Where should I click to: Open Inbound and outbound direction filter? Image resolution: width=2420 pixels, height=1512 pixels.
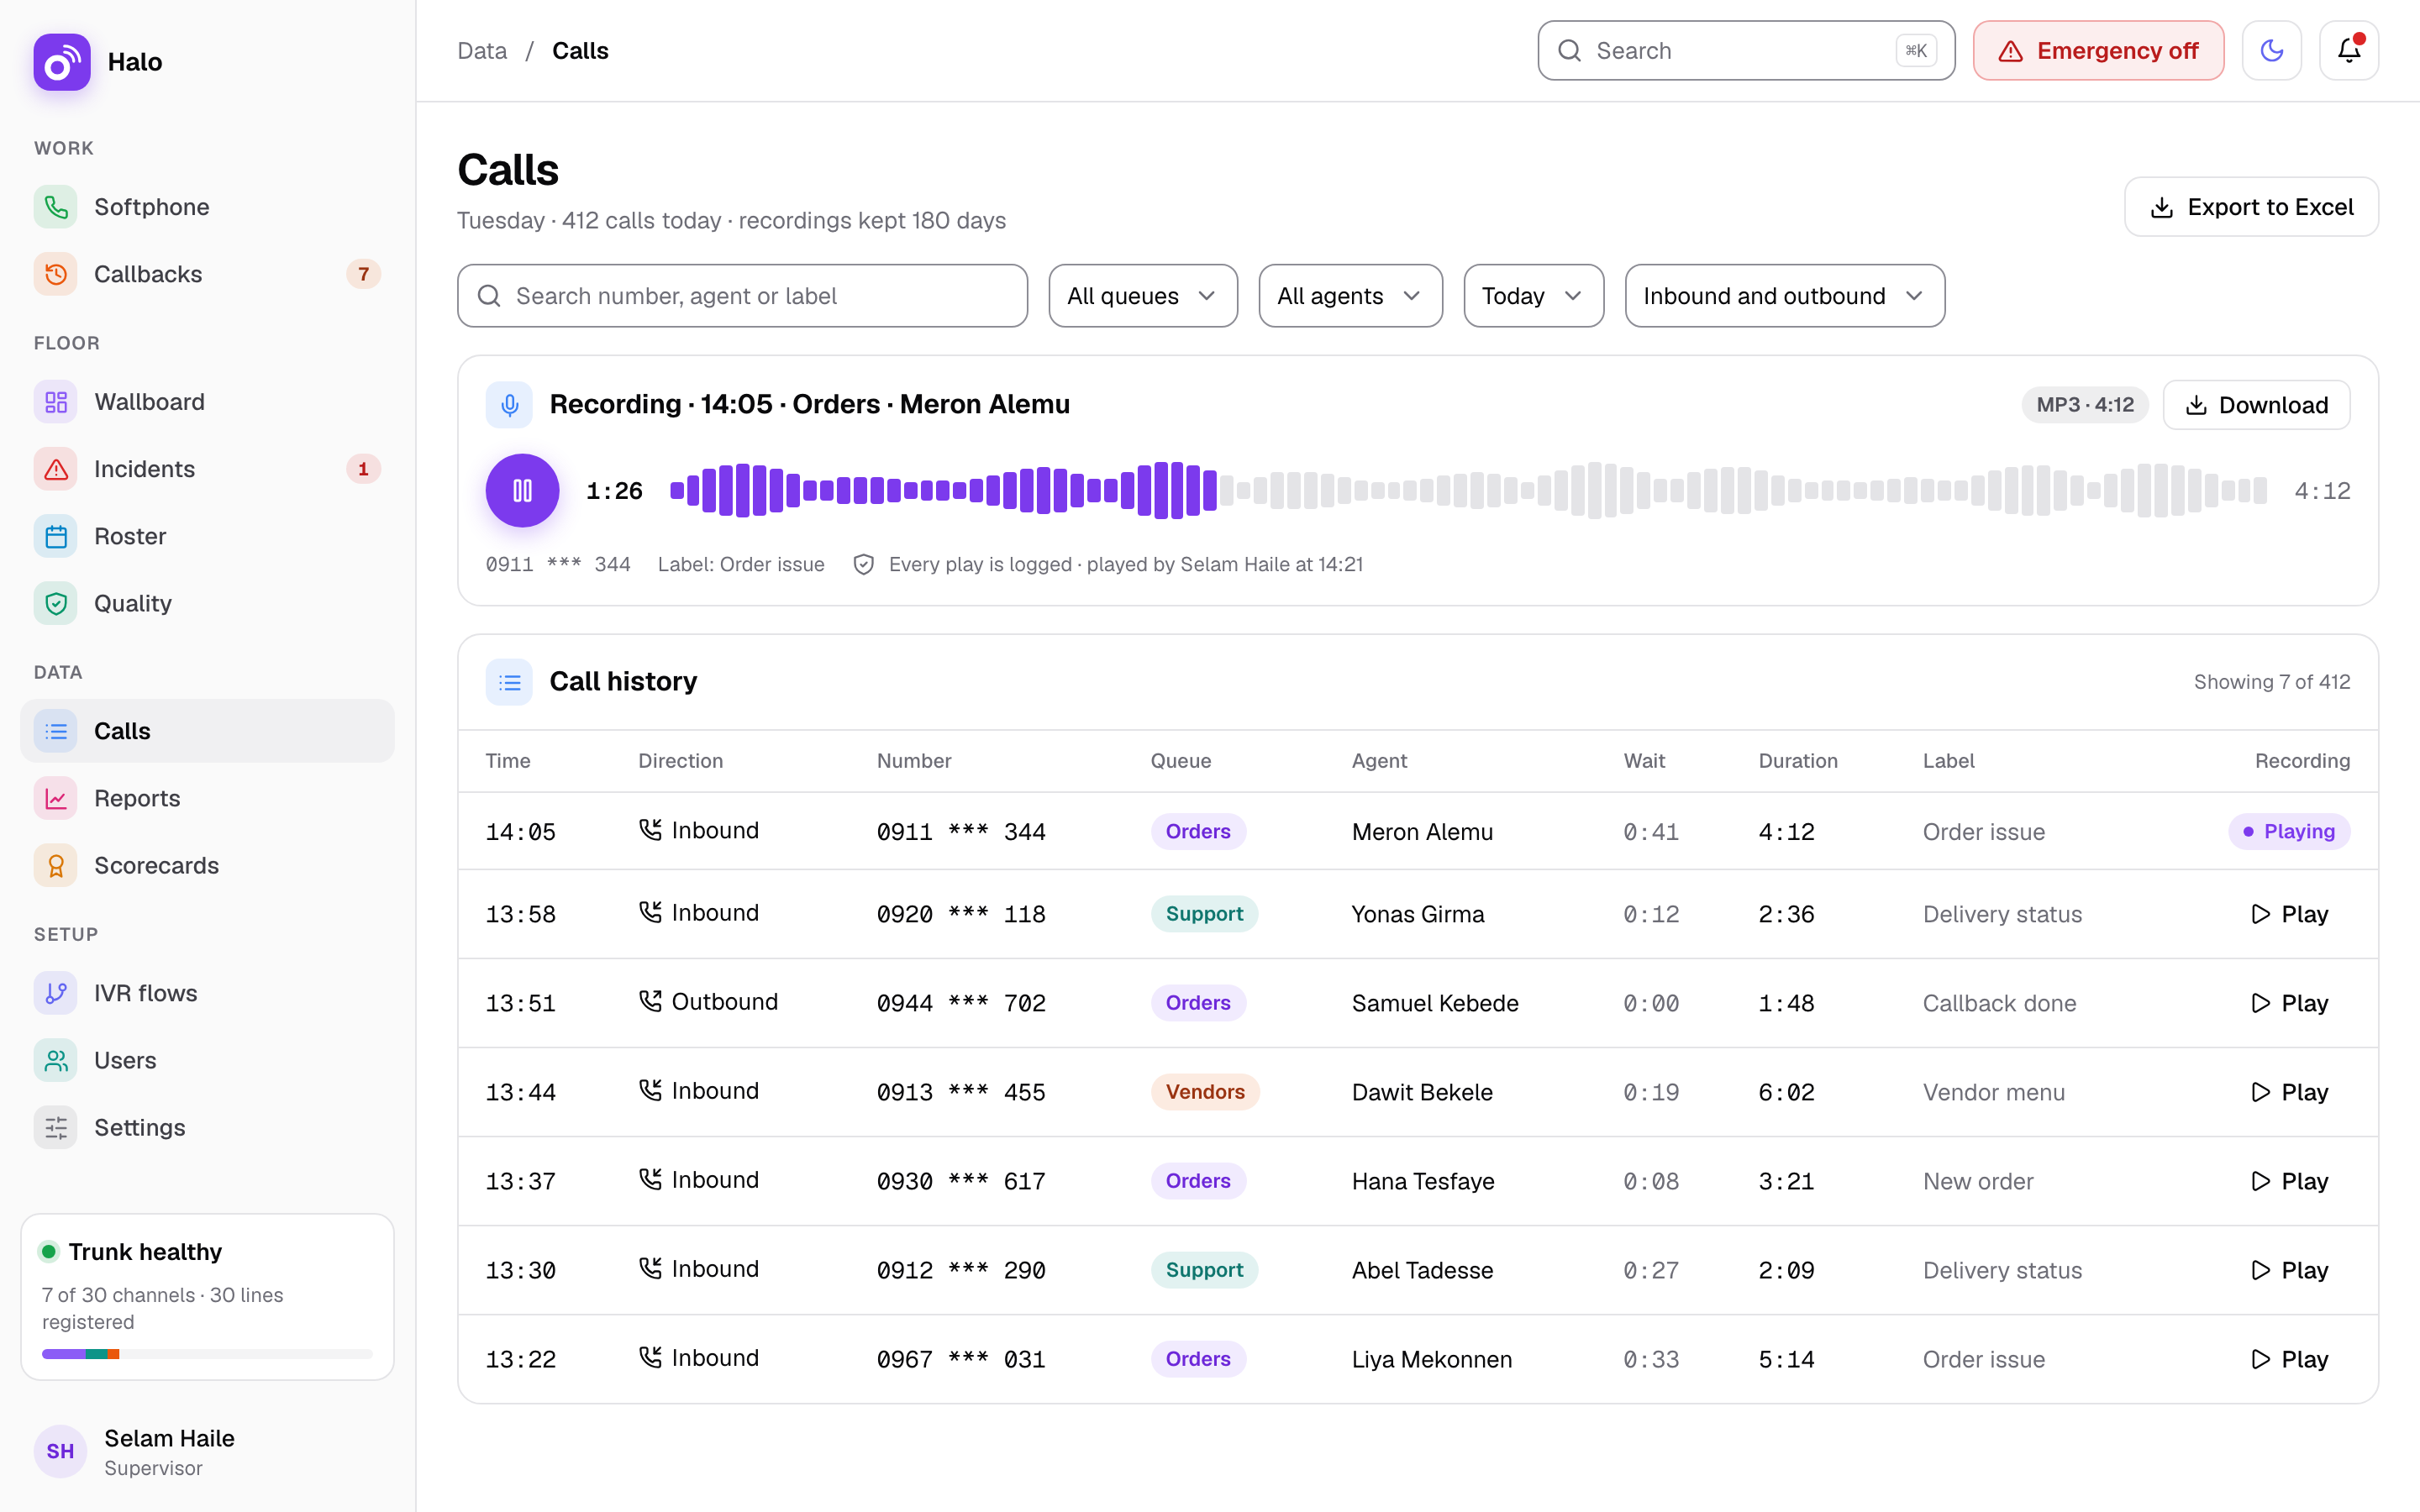coord(1784,296)
